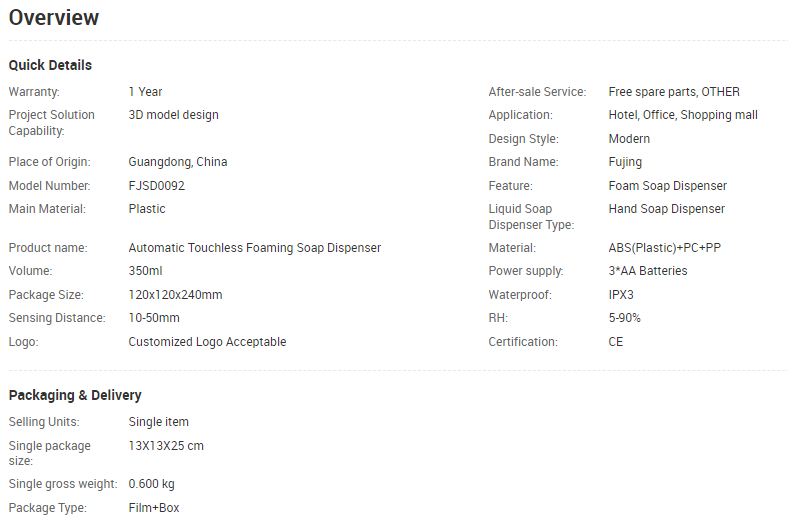Image resolution: width=788 pixels, height=524 pixels.
Task: Click the Film+Box package type
Action: pyautogui.click(x=154, y=508)
